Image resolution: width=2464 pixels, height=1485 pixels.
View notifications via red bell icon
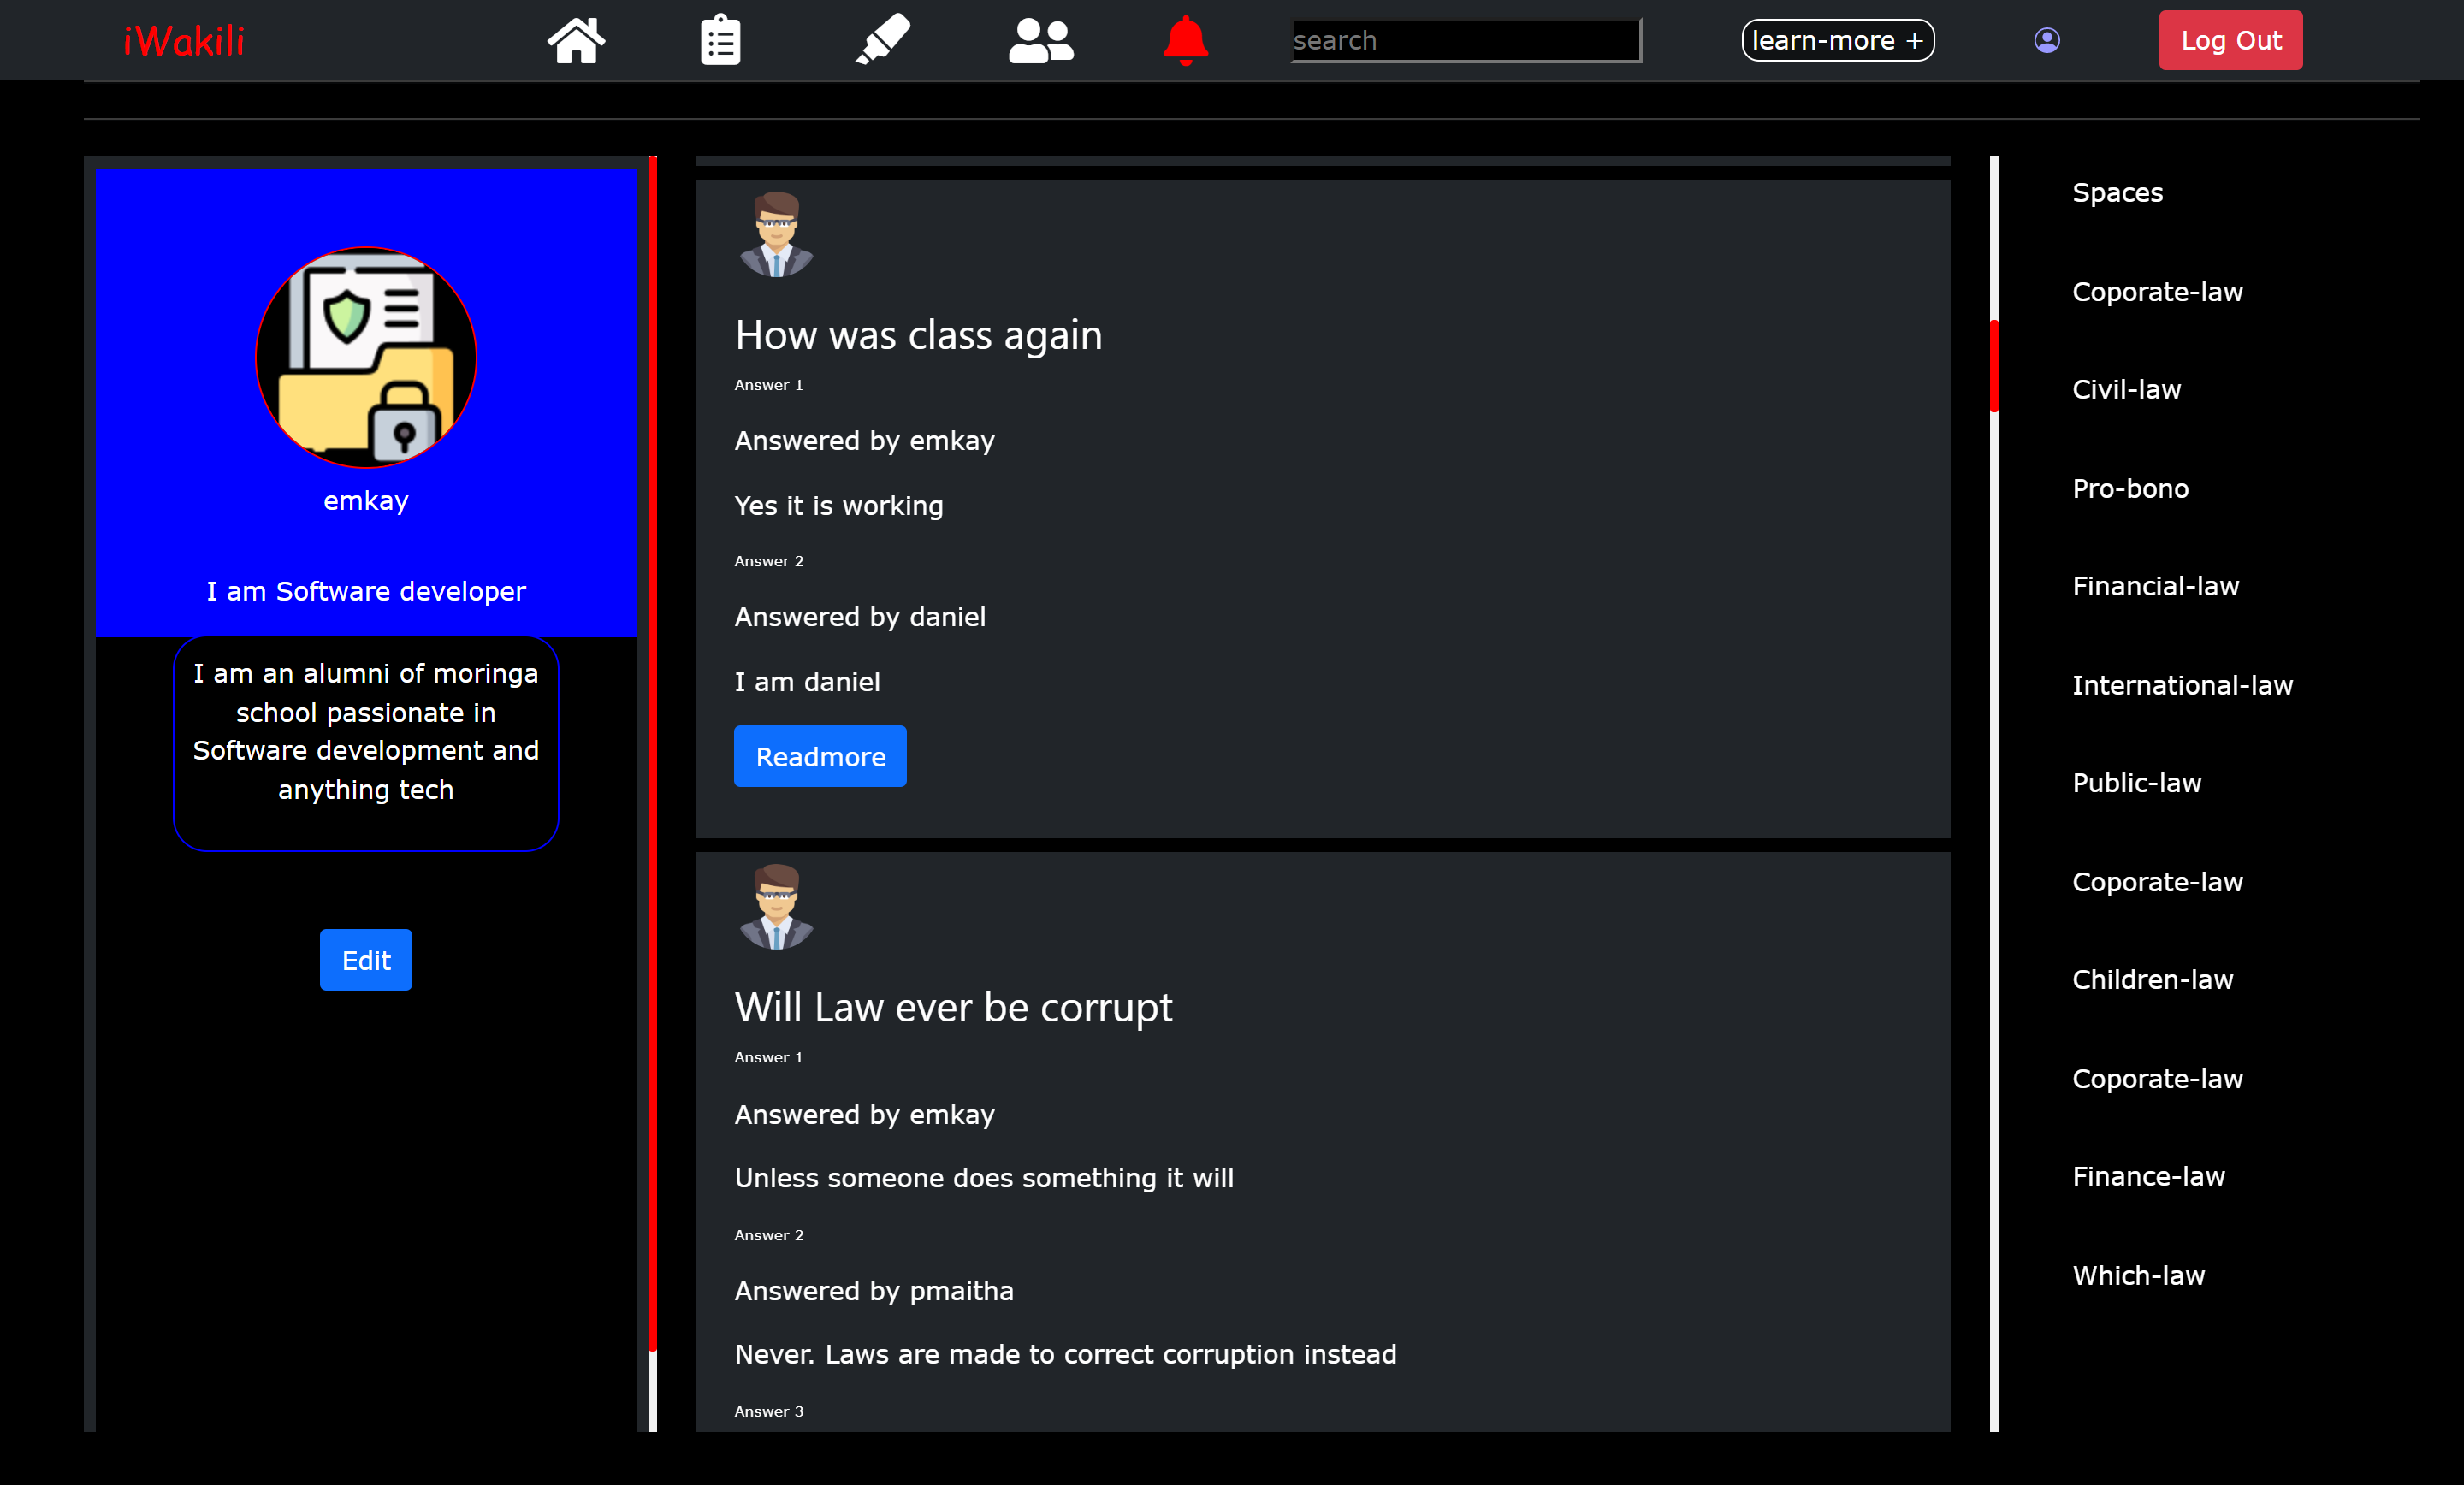pyautogui.click(x=1185, y=41)
